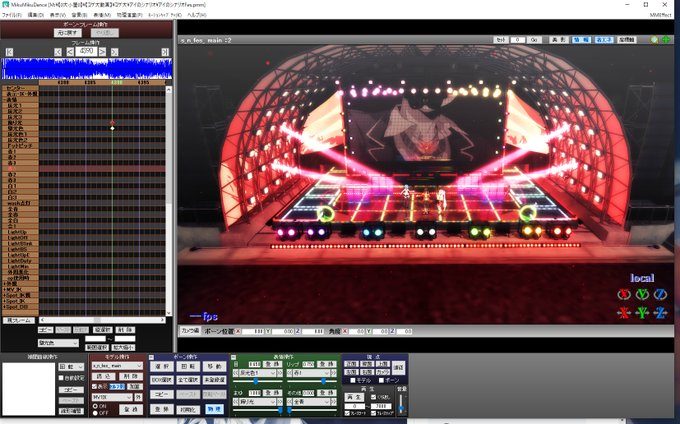
Task: Step forward one frame arrow
Action: coord(102,52)
